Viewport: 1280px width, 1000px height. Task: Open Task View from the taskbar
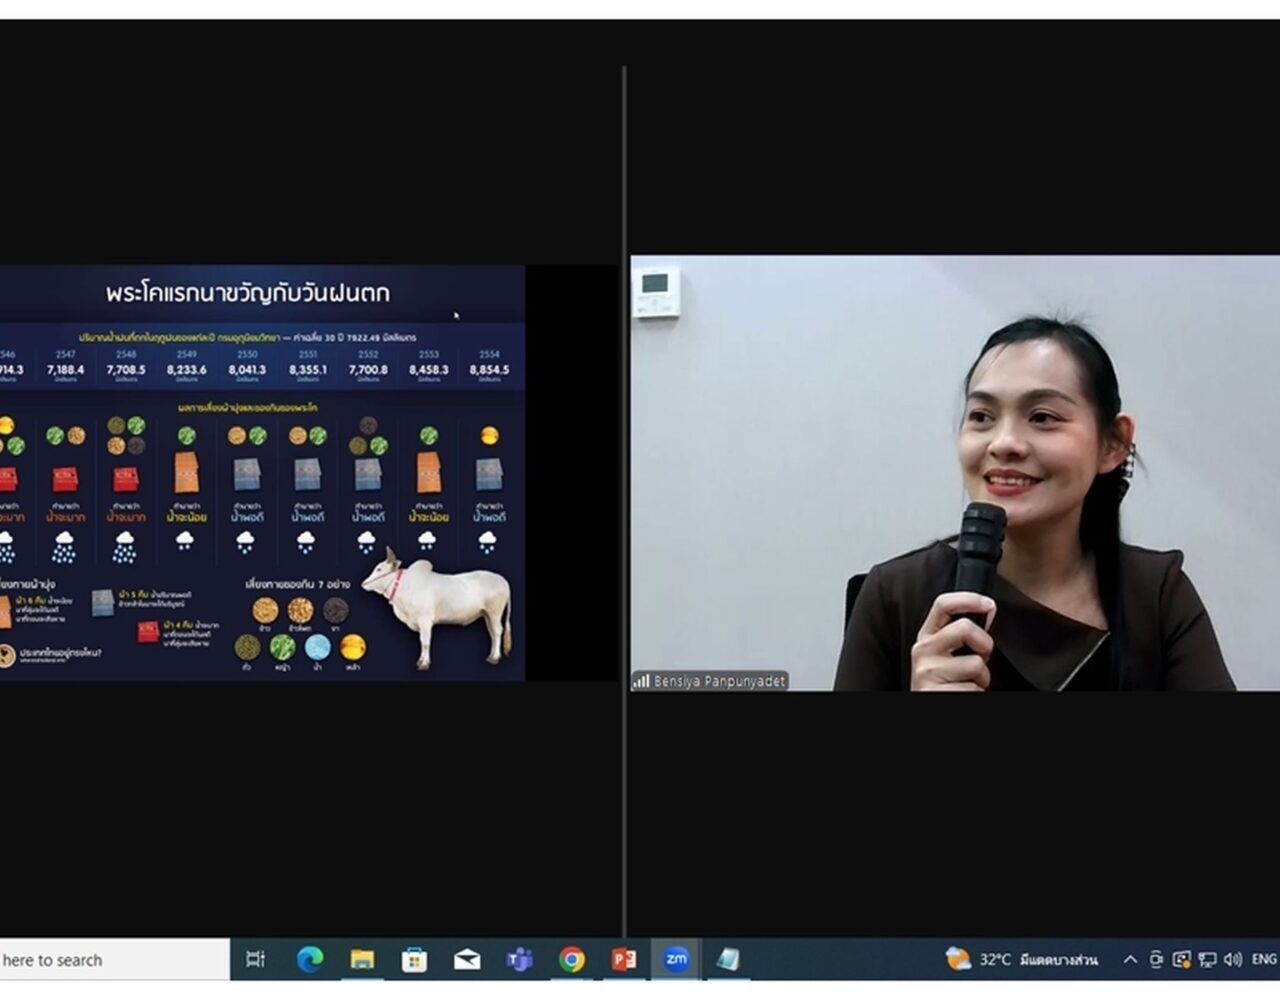[x=256, y=960]
